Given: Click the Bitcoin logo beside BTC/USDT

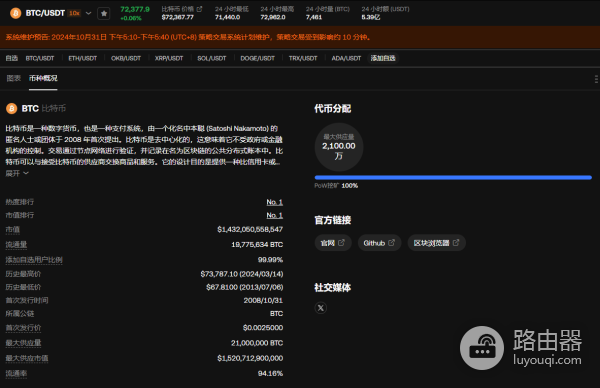Looking at the screenshot, I should (x=16, y=13).
